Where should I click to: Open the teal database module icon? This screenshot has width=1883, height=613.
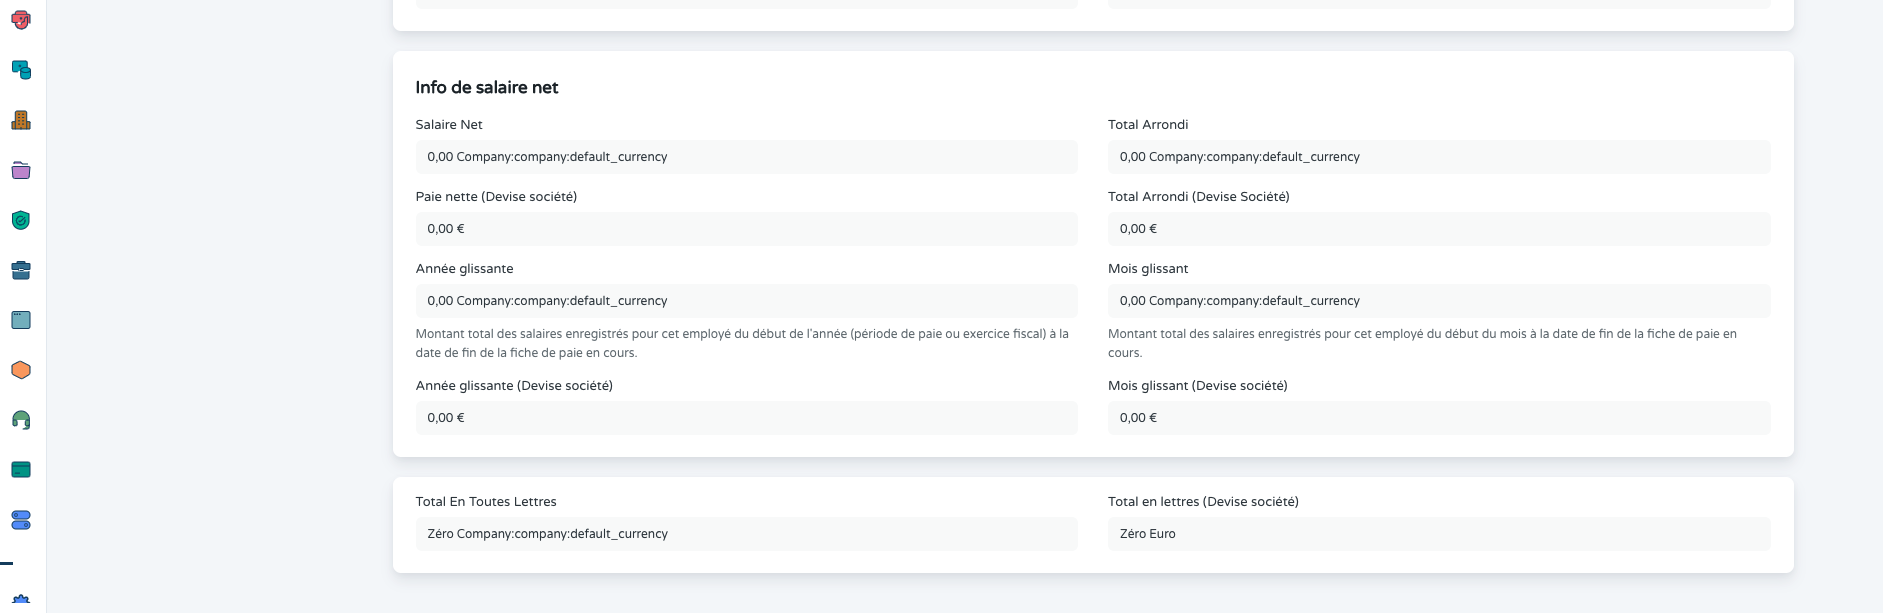click(x=21, y=70)
